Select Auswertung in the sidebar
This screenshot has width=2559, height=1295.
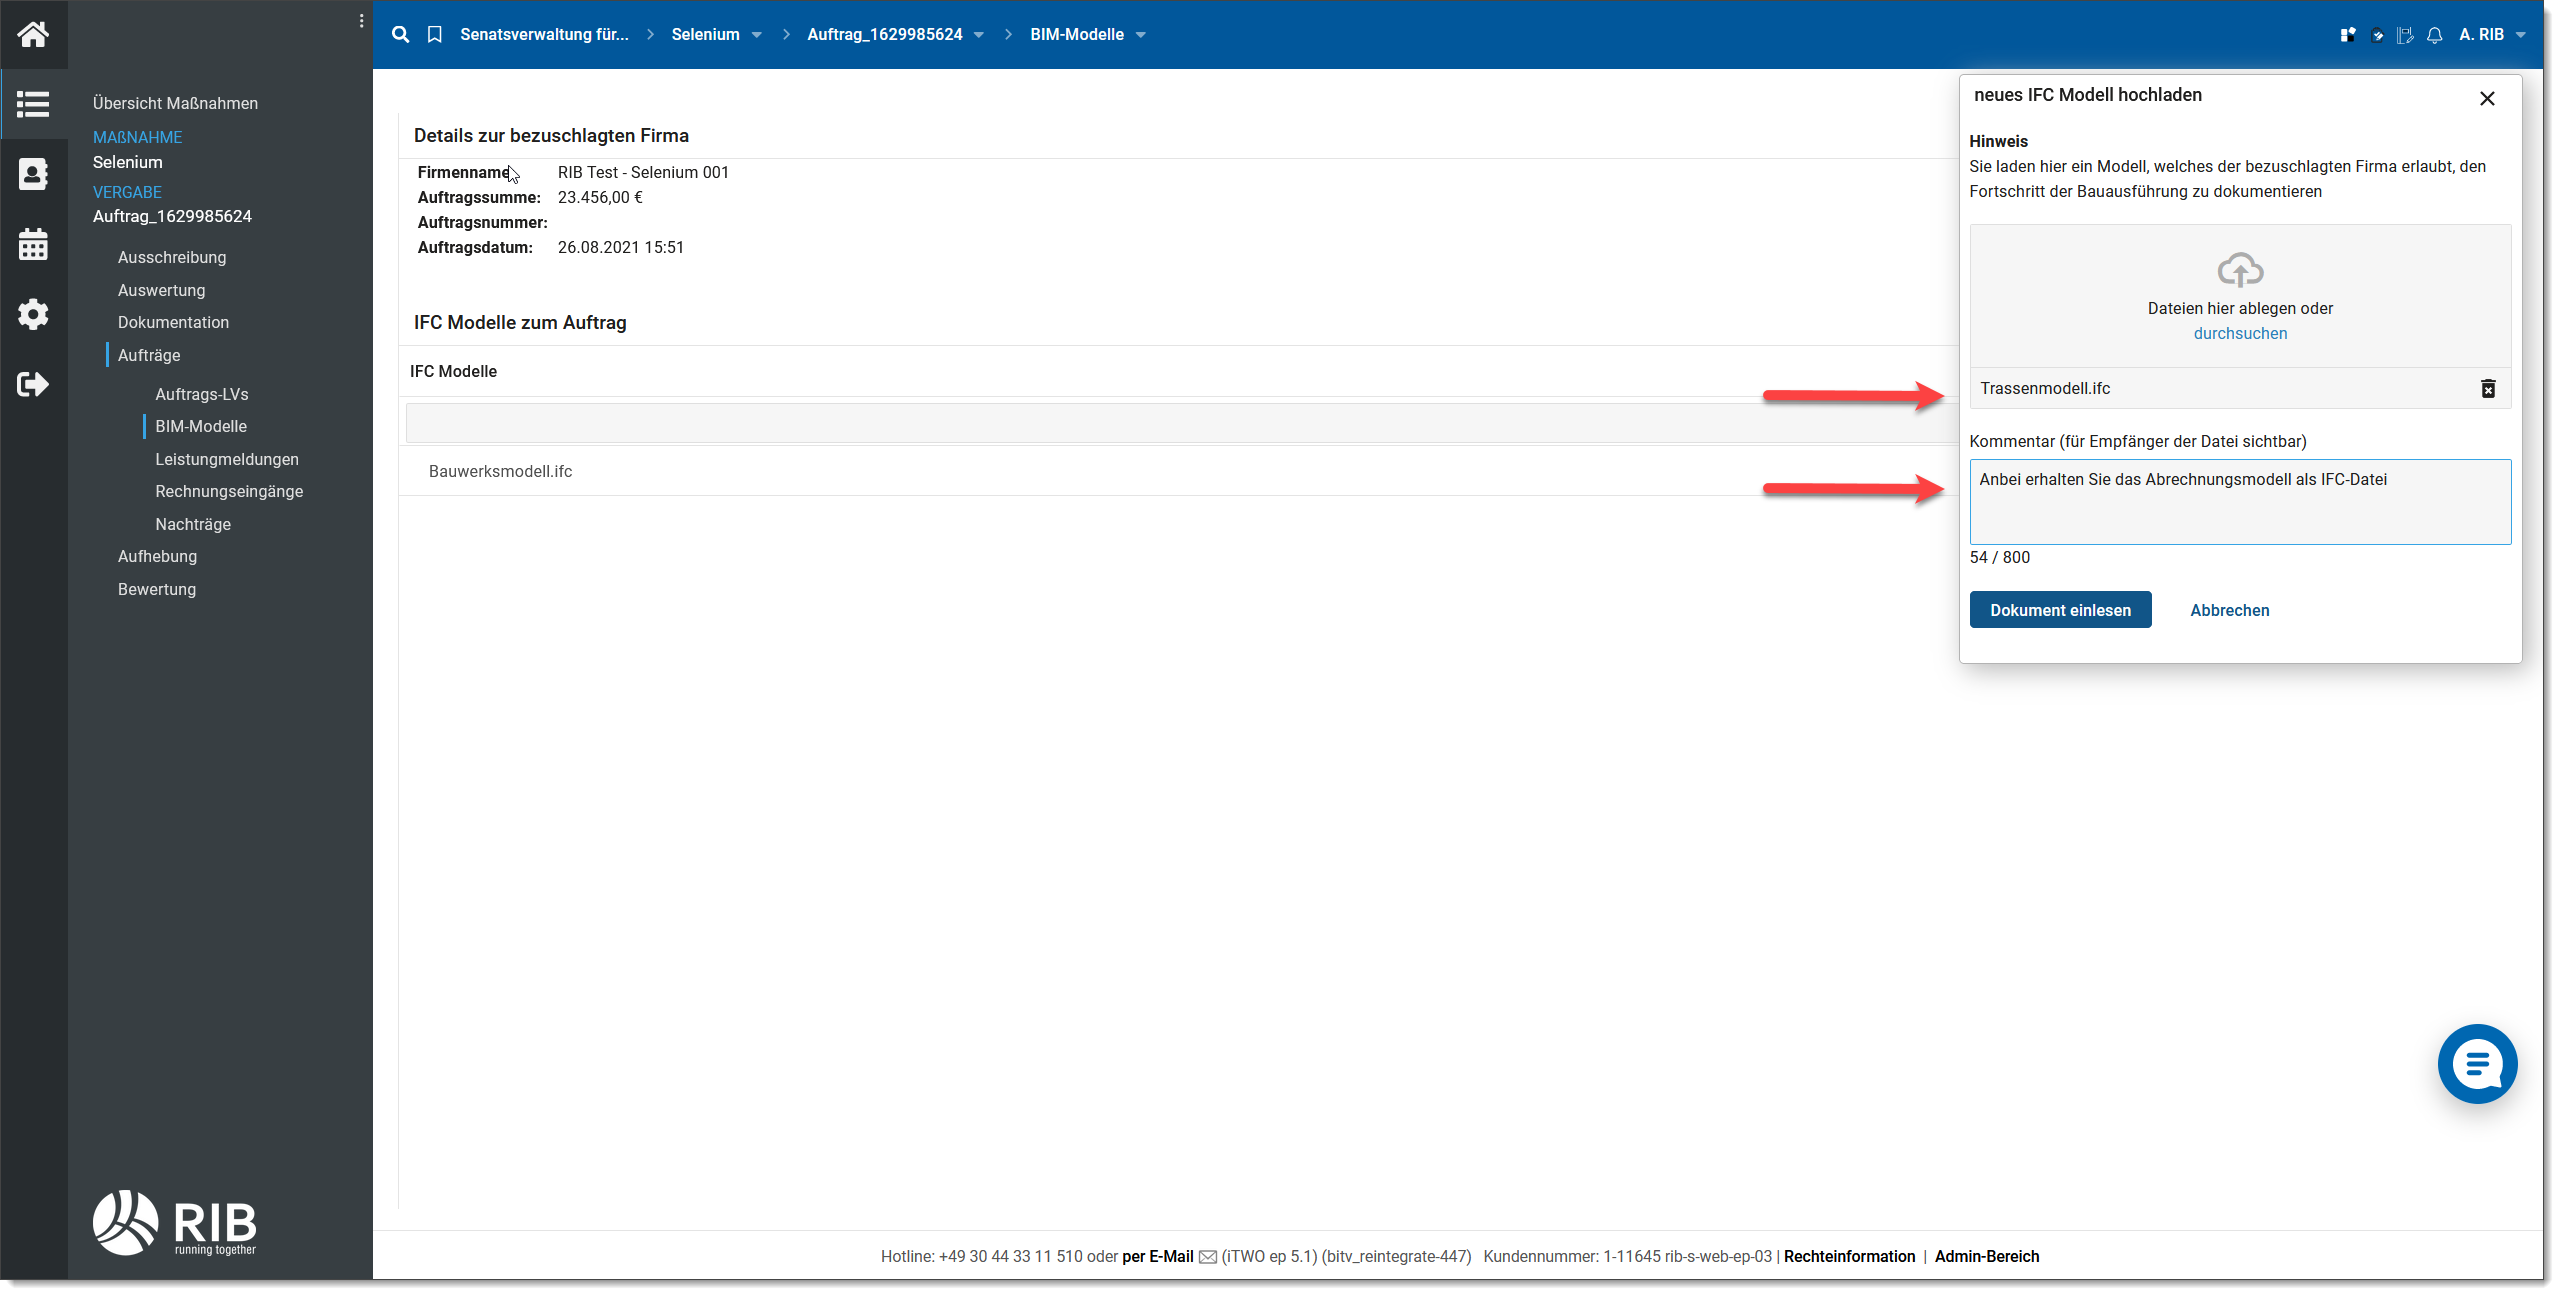point(161,290)
